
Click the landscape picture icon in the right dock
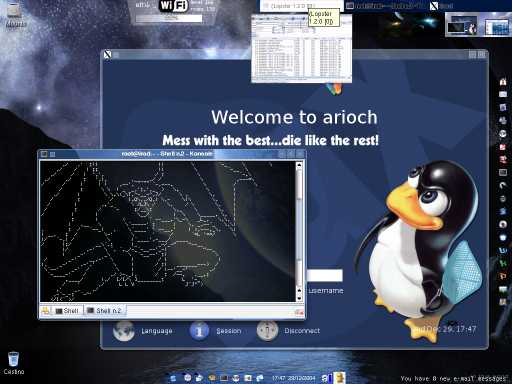[503, 289]
